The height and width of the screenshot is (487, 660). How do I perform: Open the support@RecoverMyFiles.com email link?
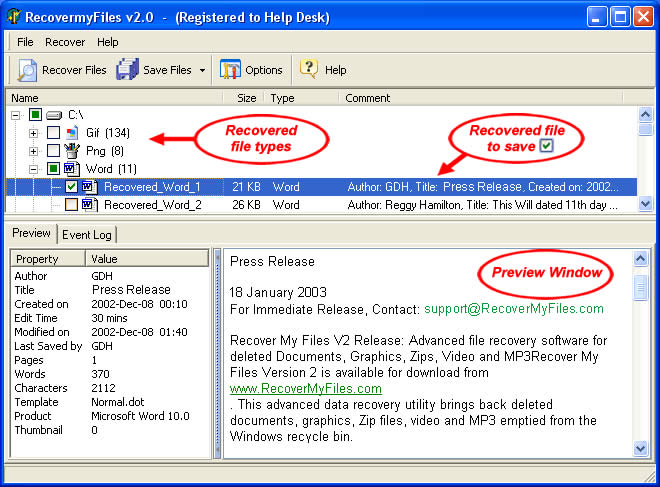[x=514, y=309]
